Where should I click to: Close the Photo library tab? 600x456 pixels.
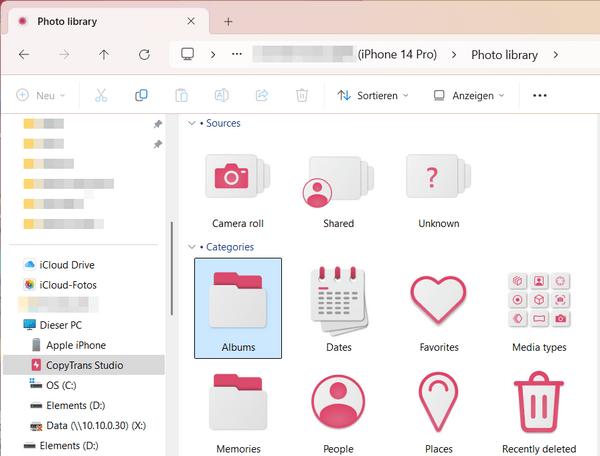191,21
